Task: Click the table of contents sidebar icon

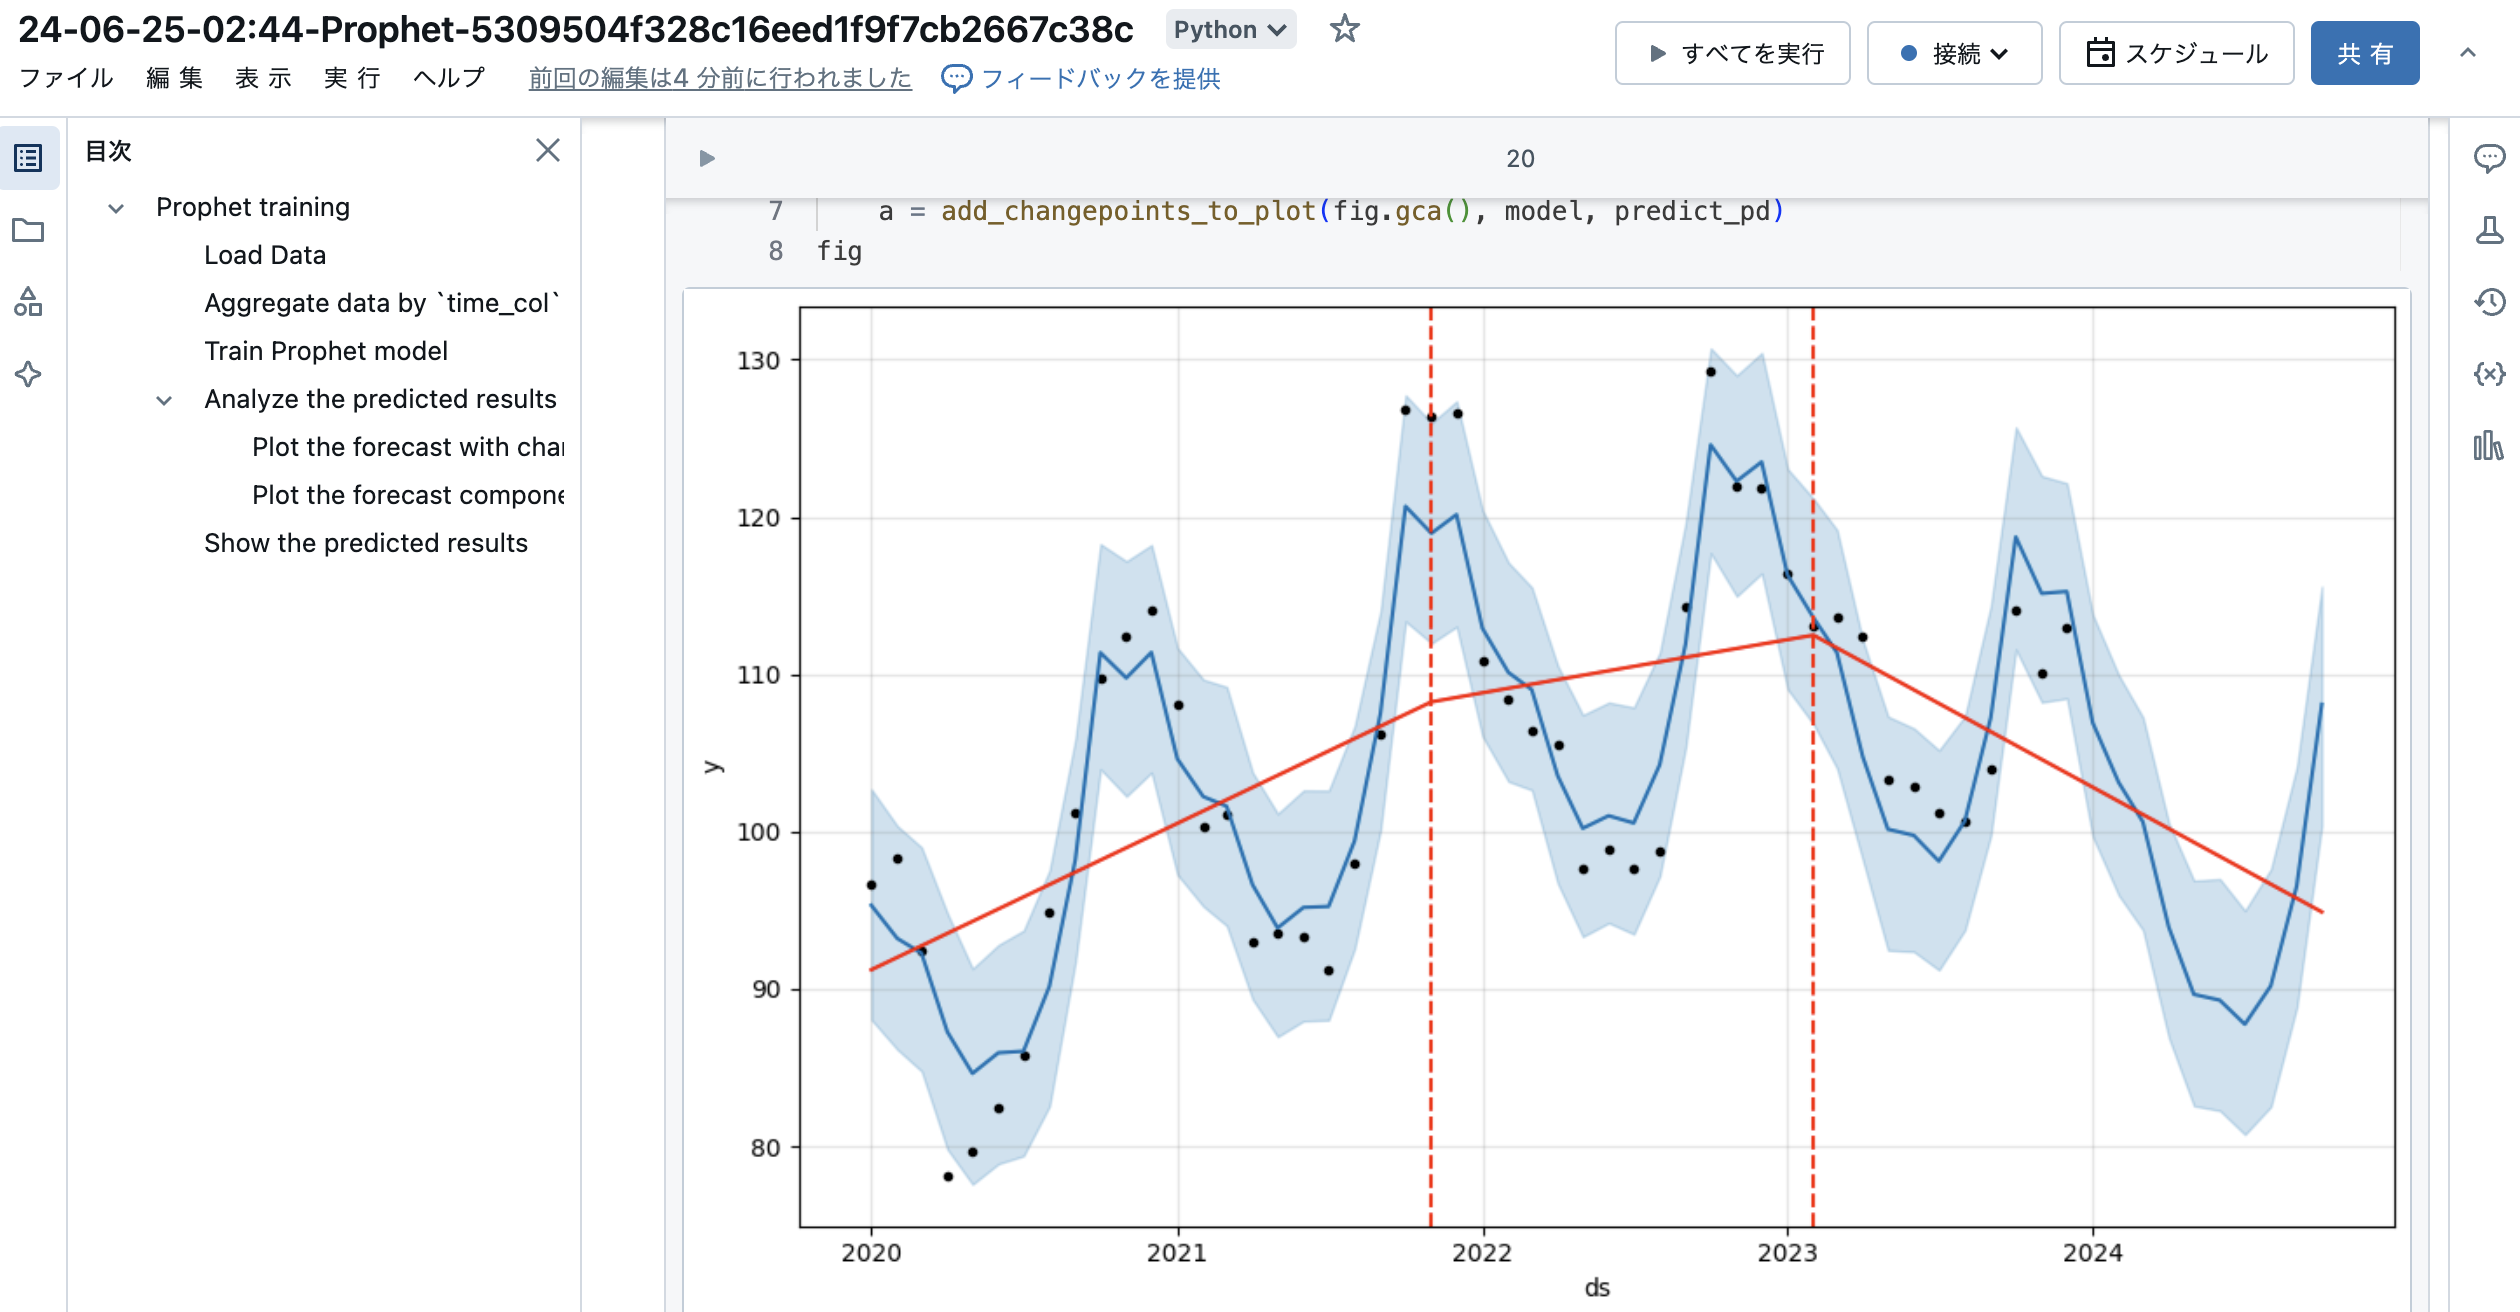Action: [28, 158]
